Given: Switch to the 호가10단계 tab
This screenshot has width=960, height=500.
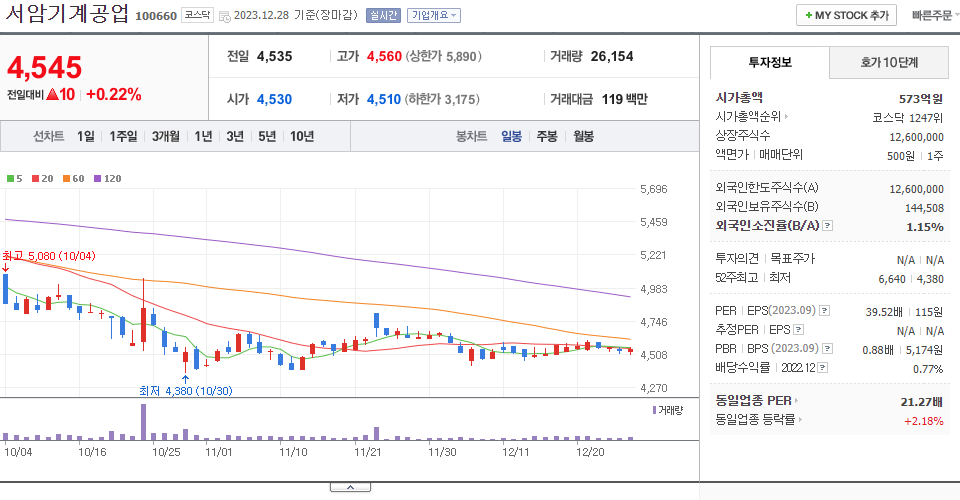Looking at the screenshot, I should 889,62.
